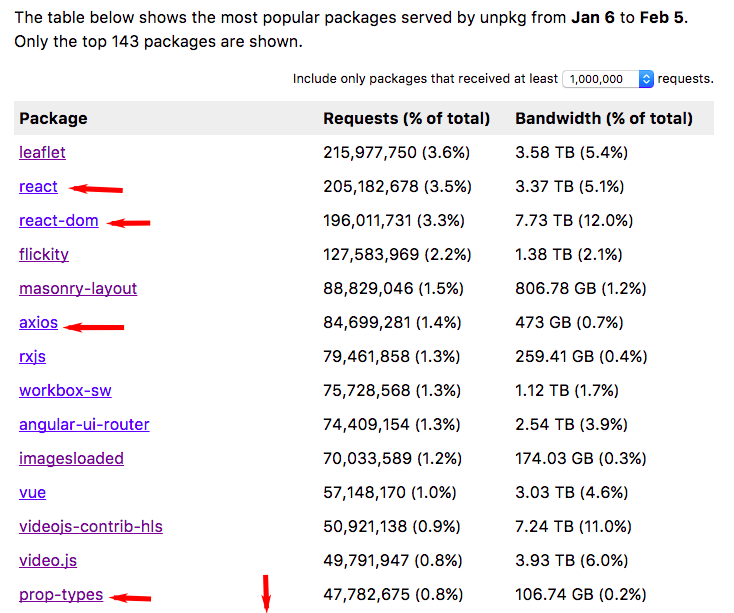Select flickity requests value 127,583,969 (2.2%)
Screen dimensions: 734x613
click(397, 255)
